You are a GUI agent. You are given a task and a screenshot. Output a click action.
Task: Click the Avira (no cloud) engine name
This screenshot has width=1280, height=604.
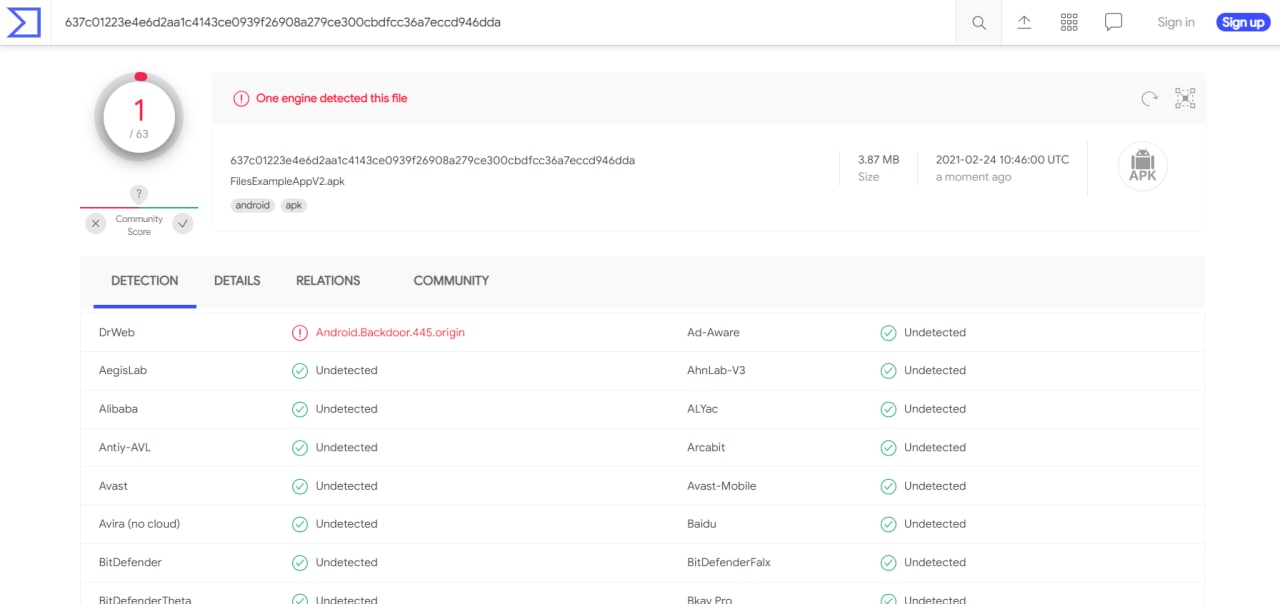[140, 524]
